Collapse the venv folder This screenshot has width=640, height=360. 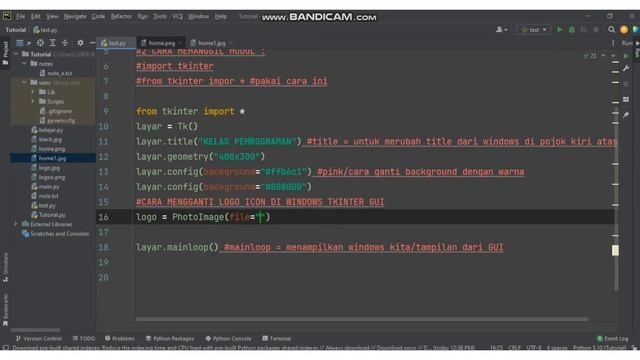pos(24,82)
